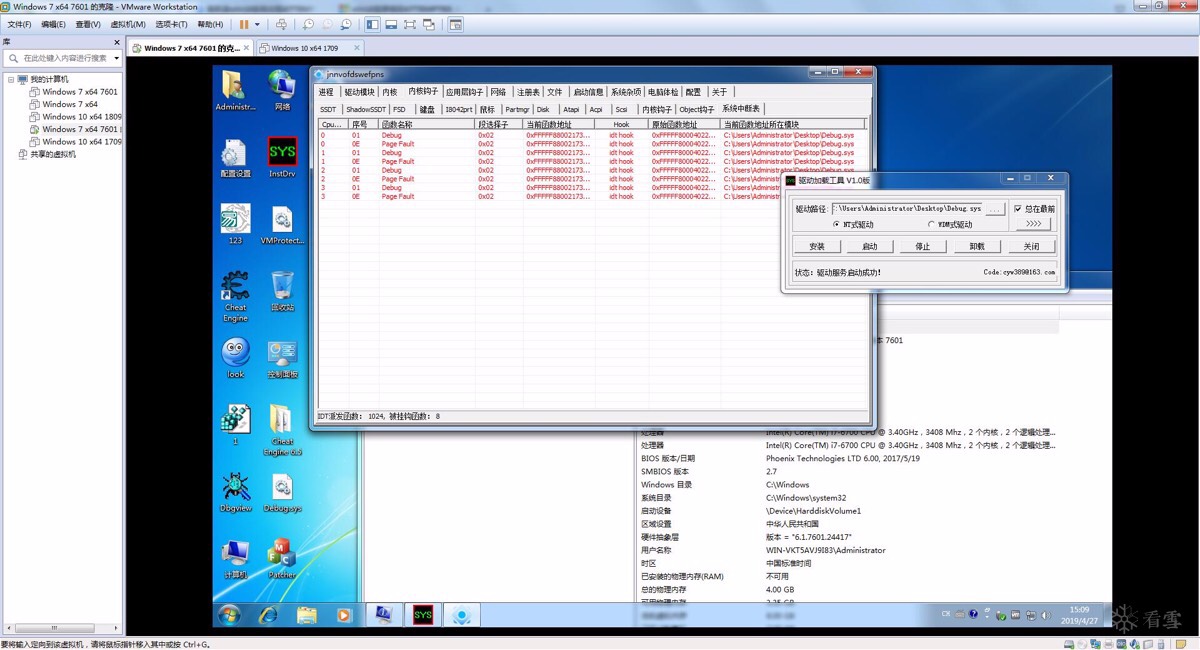Take a snapshot with the VMware toolbar icon
The image size is (1200, 650).
(x=309, y=24)
